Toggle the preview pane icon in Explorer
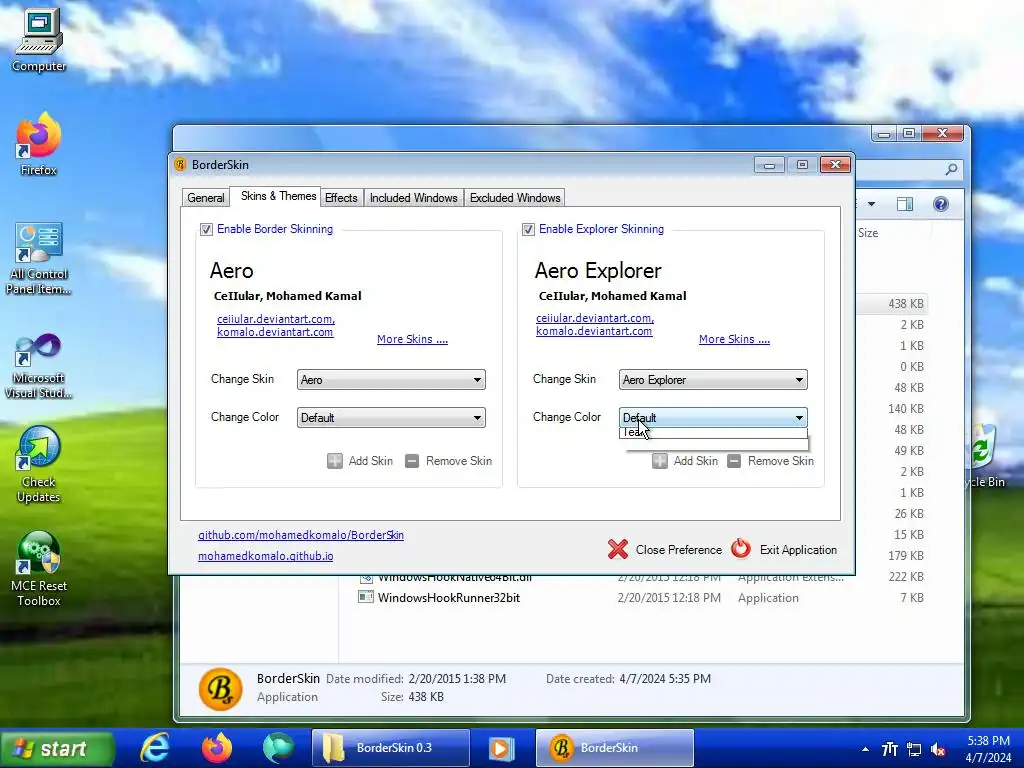Image resolution: width=1024 pixels, height=768 pixels. tap(904, 204)
